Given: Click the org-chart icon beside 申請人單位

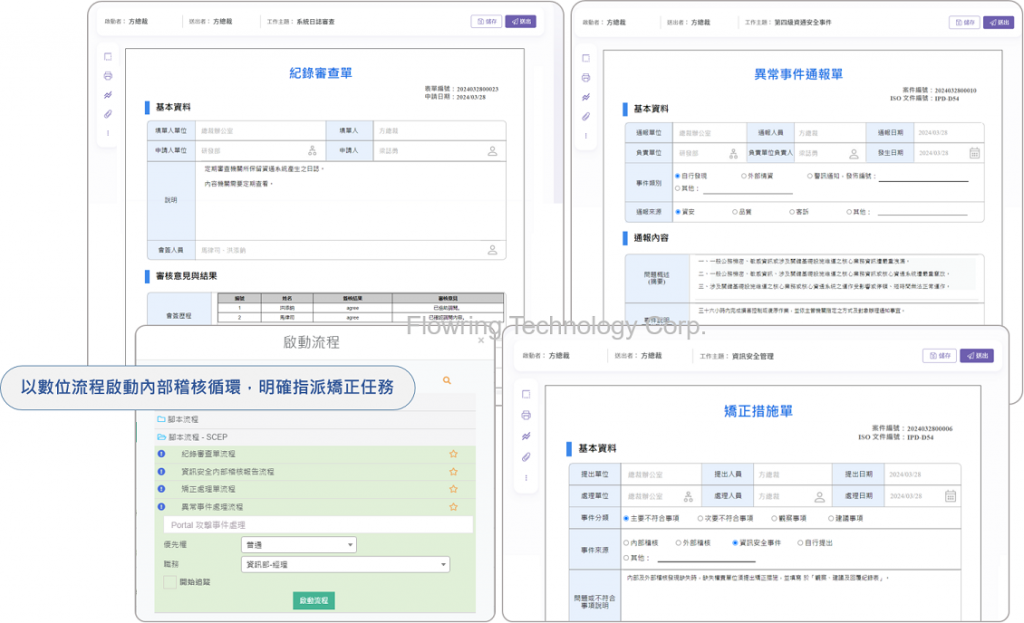Looking at the screenshot, I should [x=312, y=151].
